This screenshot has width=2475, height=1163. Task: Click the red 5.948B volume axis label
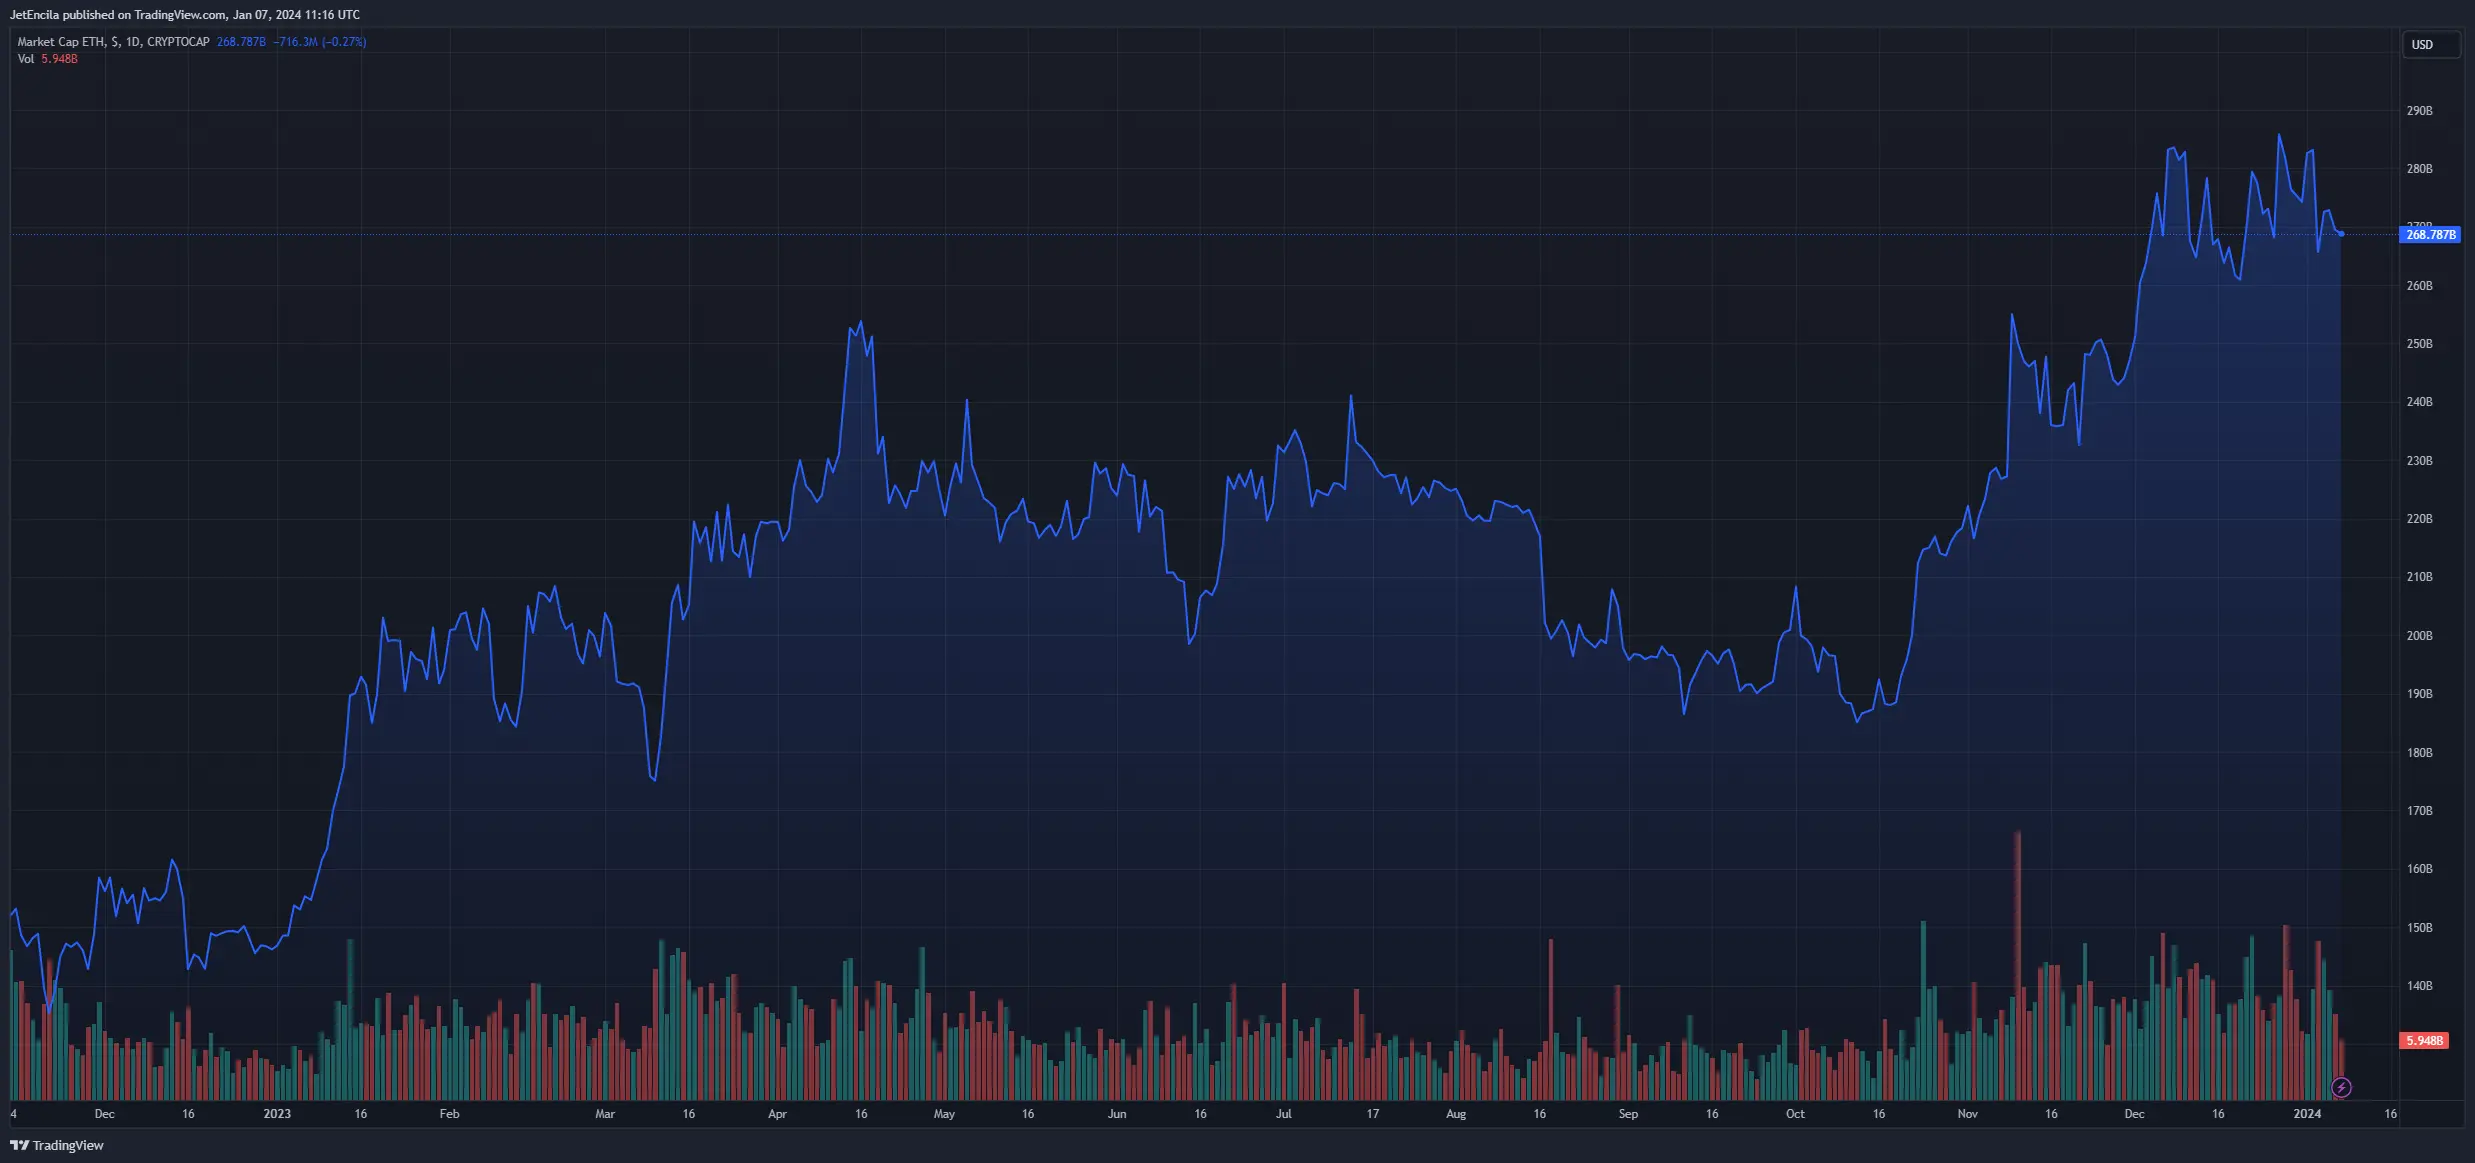2424,1041
